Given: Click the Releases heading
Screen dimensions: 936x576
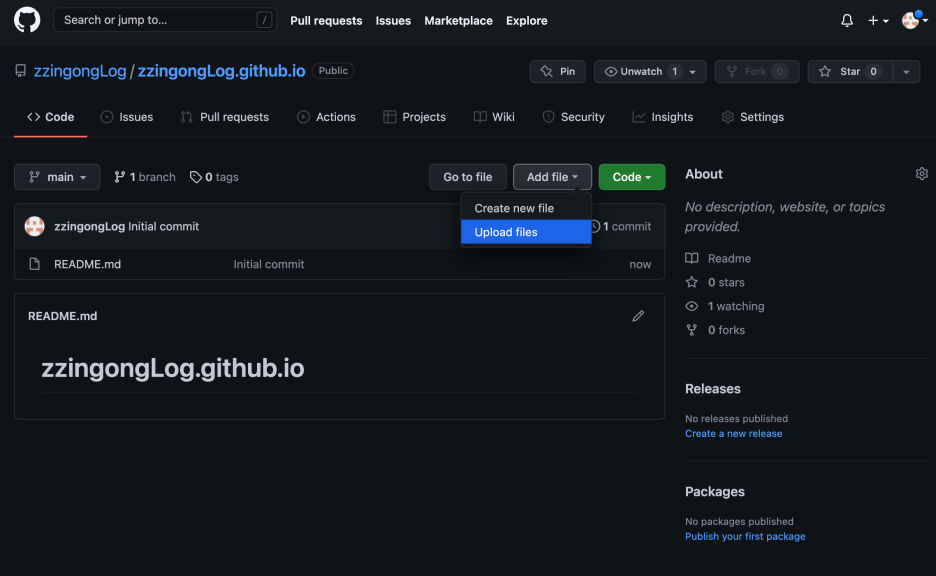Looking at the screenshot, I should (713, 389).
